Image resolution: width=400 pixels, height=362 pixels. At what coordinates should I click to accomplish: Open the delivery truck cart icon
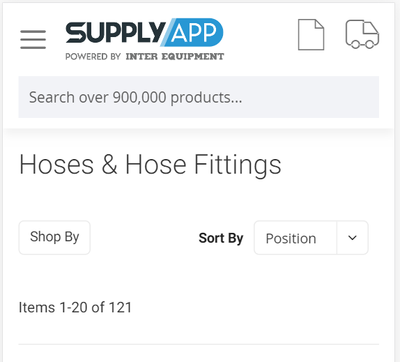pyautogui.click(x=362, y=34)
